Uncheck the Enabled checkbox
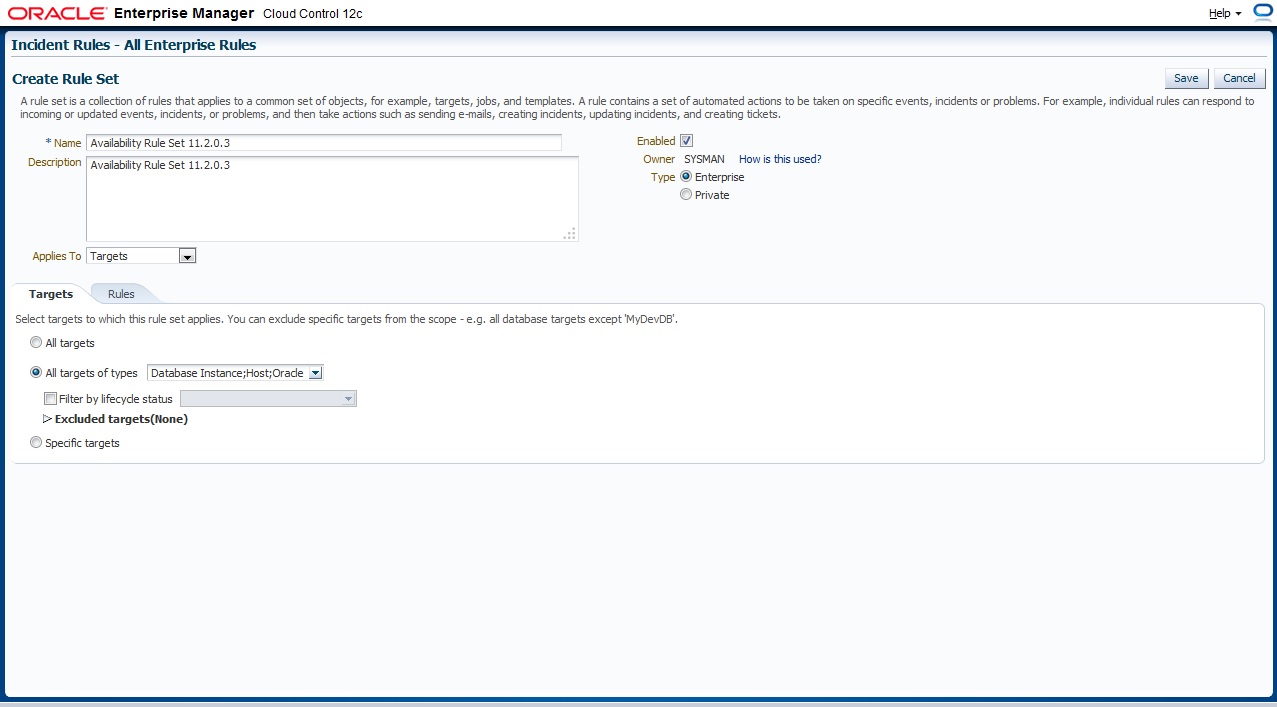Screen dimensions: 1277x707 (686, 141)
